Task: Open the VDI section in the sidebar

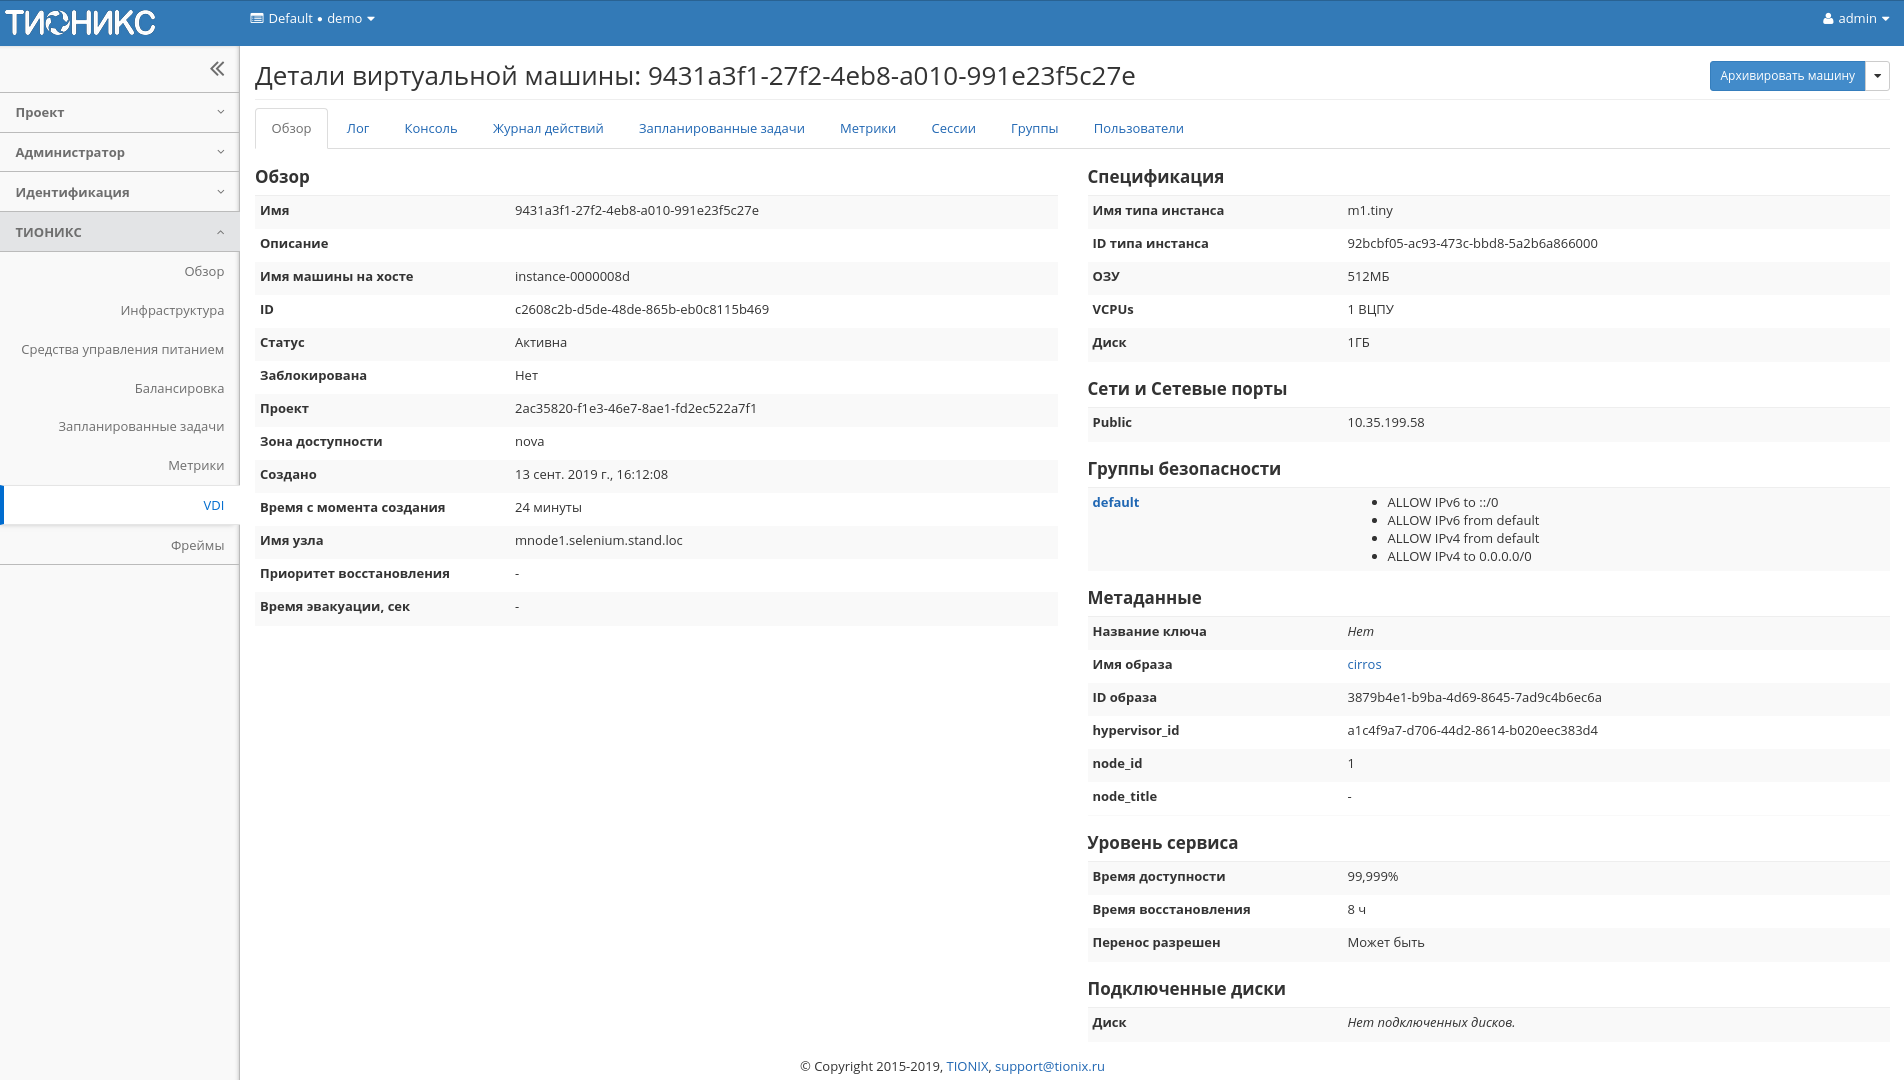Action: pyautogui.click(x=213, y=505)
